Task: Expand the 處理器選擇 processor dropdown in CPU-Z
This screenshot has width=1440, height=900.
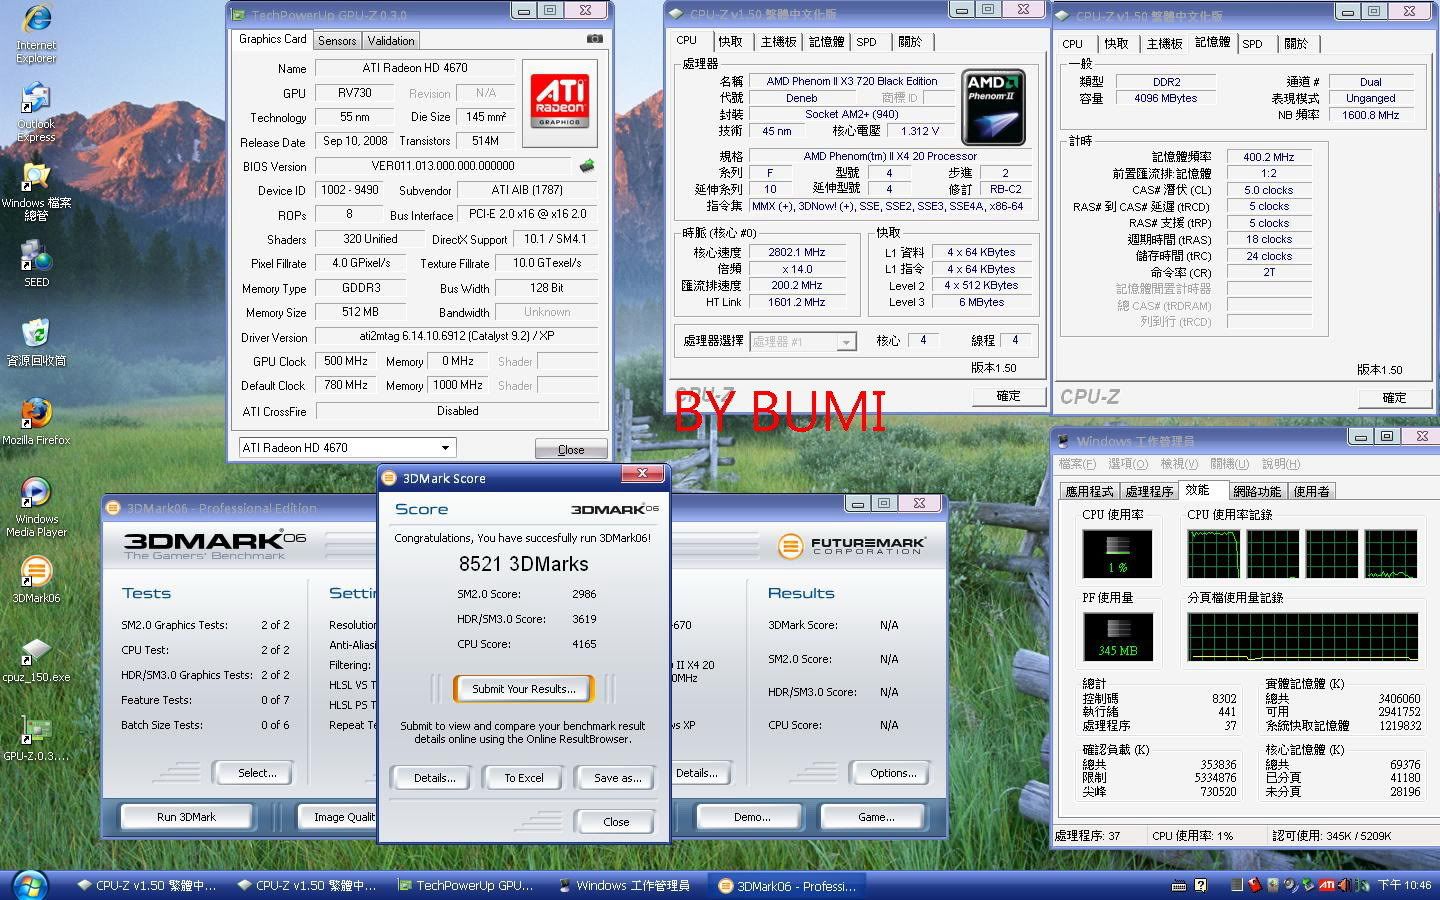Action: tap(846, 342)
